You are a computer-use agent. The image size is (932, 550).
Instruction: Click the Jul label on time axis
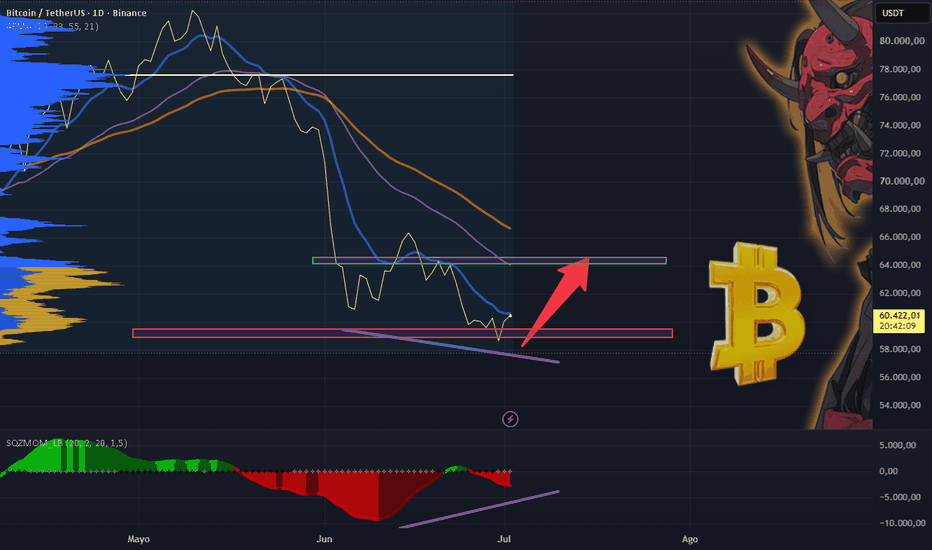[x=503, y=539]
